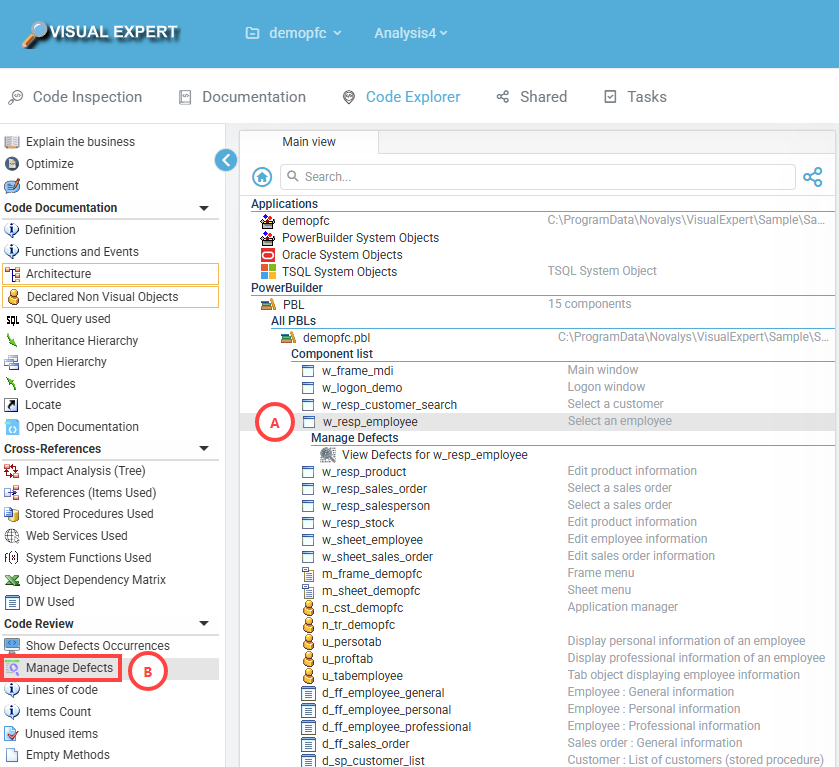Click the Unused items icon
Viewport: 839px width, 767px height.
click(x=11, y=733)
